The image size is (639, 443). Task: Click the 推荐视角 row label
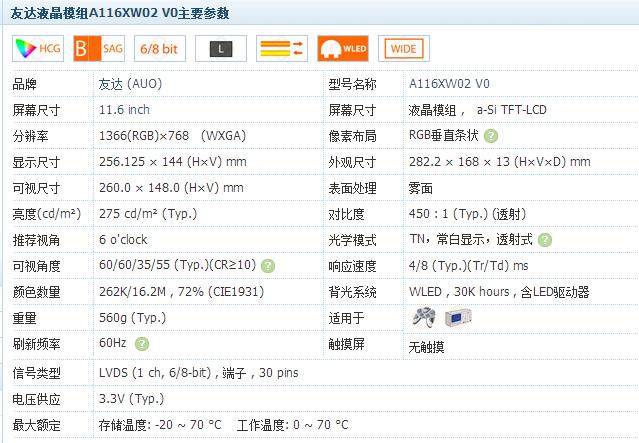click(36, 240)
